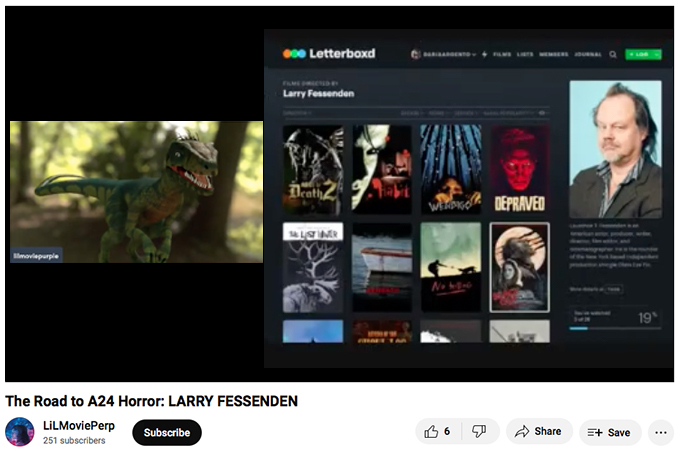Toggle the eye visibility filter icon
Screen dimensions: 680x456
point(544,113)
